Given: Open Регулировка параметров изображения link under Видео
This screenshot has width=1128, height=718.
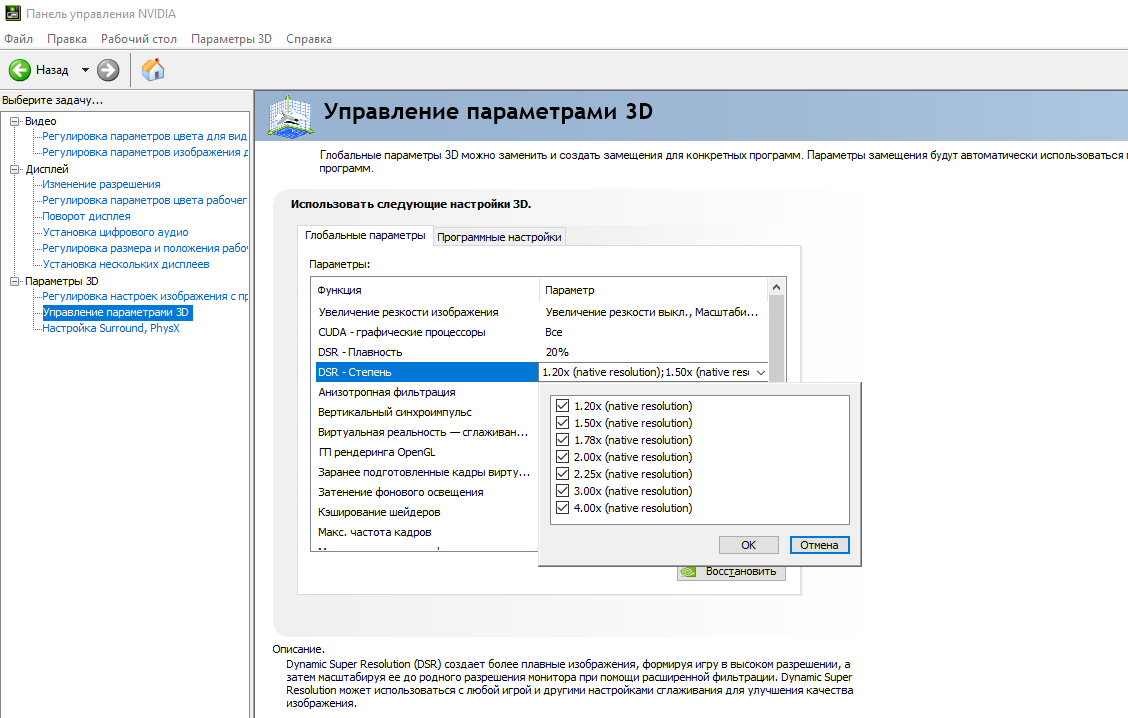Looking at the screenshot, I should point(144,152).
